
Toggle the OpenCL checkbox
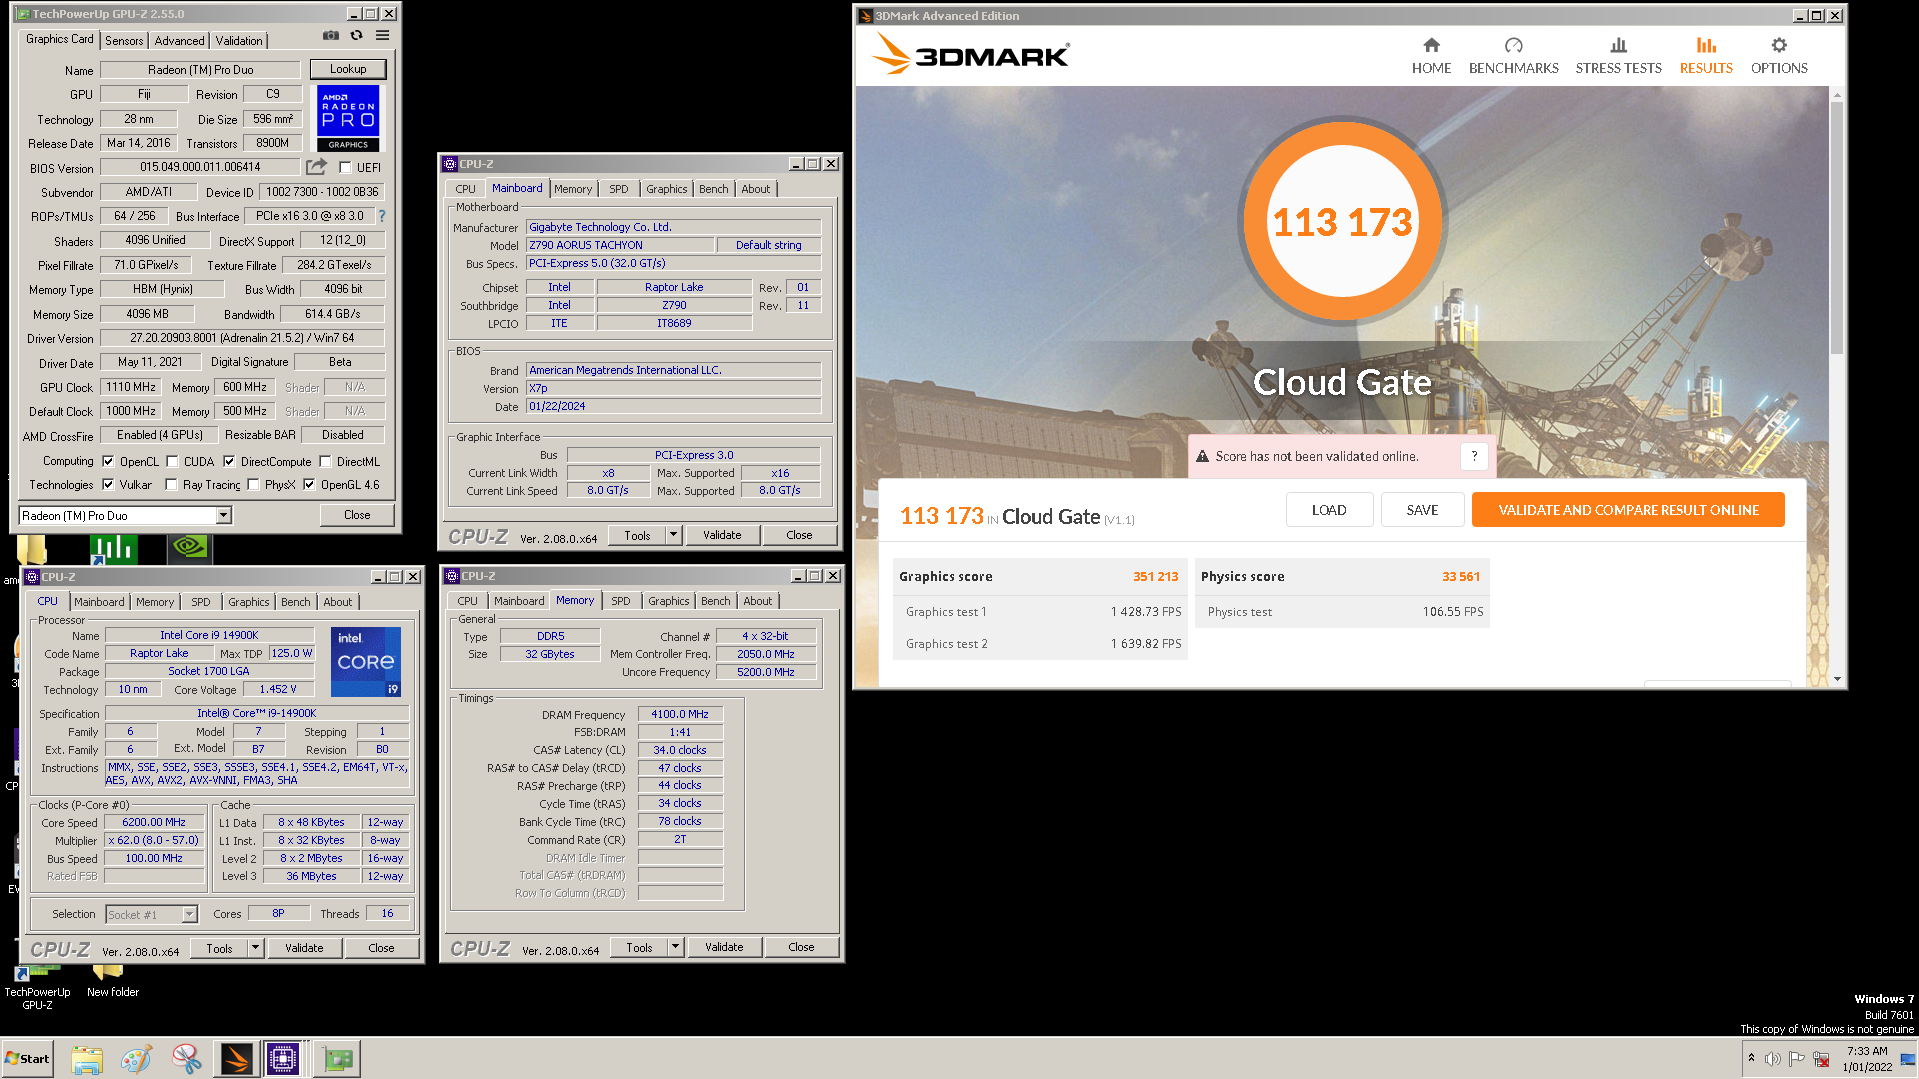coord(108,462)
